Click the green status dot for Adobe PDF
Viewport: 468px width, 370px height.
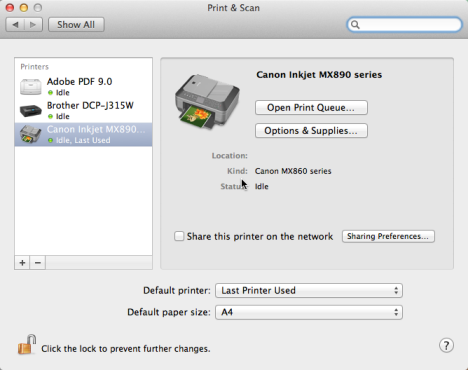pyautogui.click(x=50, y=93)
